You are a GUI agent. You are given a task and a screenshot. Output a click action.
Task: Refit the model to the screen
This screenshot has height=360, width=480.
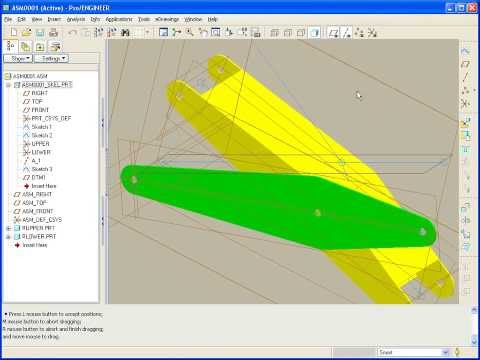pyautogui.click(x=216, y=32)
